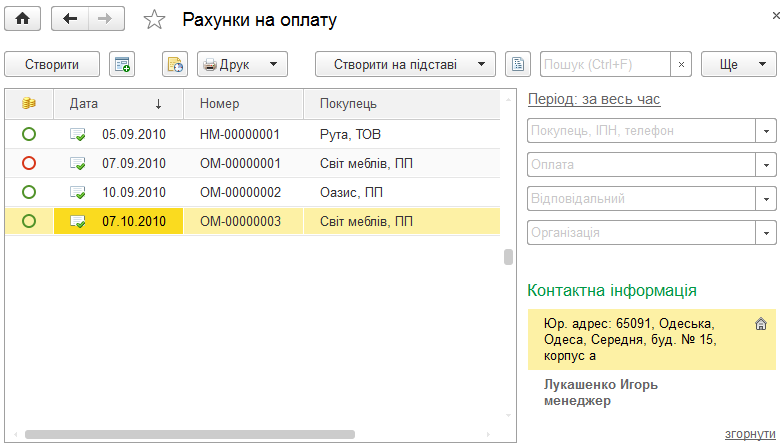
Task: Click the coins payment status column header
Action: click(x=29, y=103)
